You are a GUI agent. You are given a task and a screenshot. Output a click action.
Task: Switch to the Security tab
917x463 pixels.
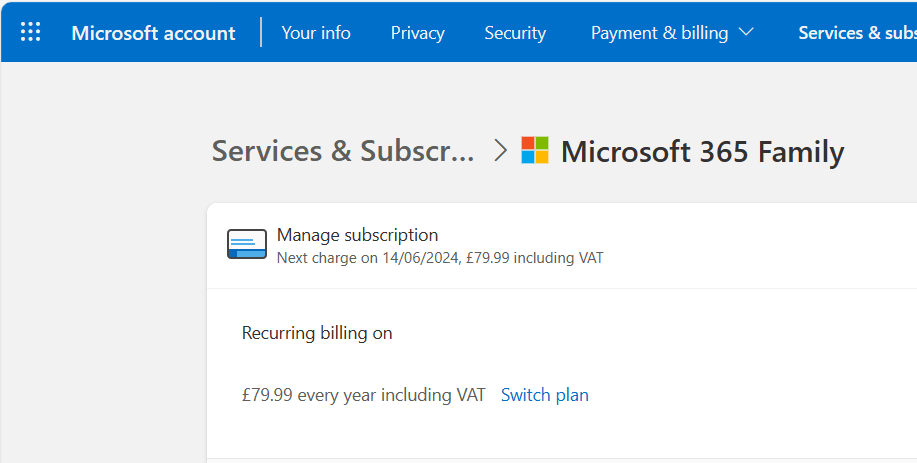pos(515,33)
